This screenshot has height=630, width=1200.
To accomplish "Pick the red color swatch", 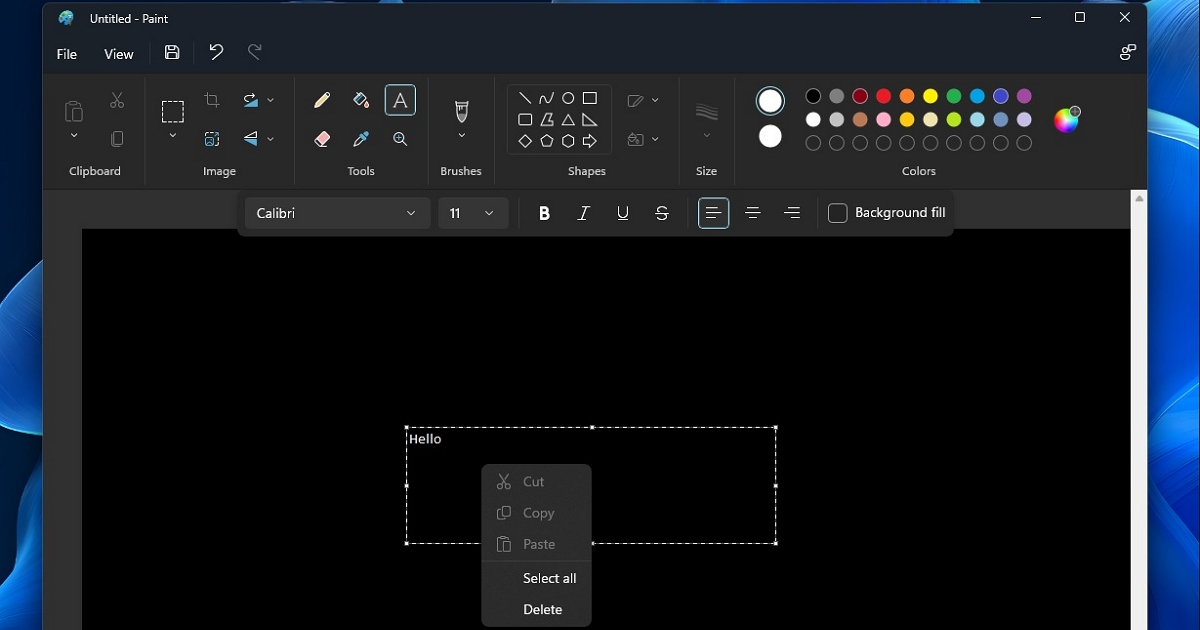I will (x=883, y=96).
